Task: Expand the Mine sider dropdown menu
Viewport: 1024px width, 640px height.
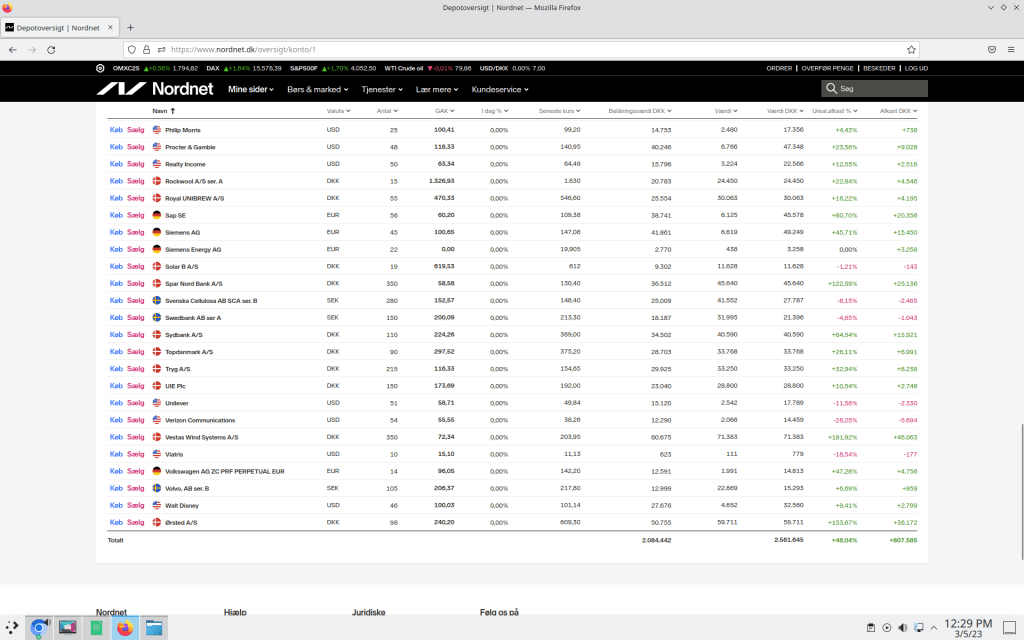Action: 250,89
